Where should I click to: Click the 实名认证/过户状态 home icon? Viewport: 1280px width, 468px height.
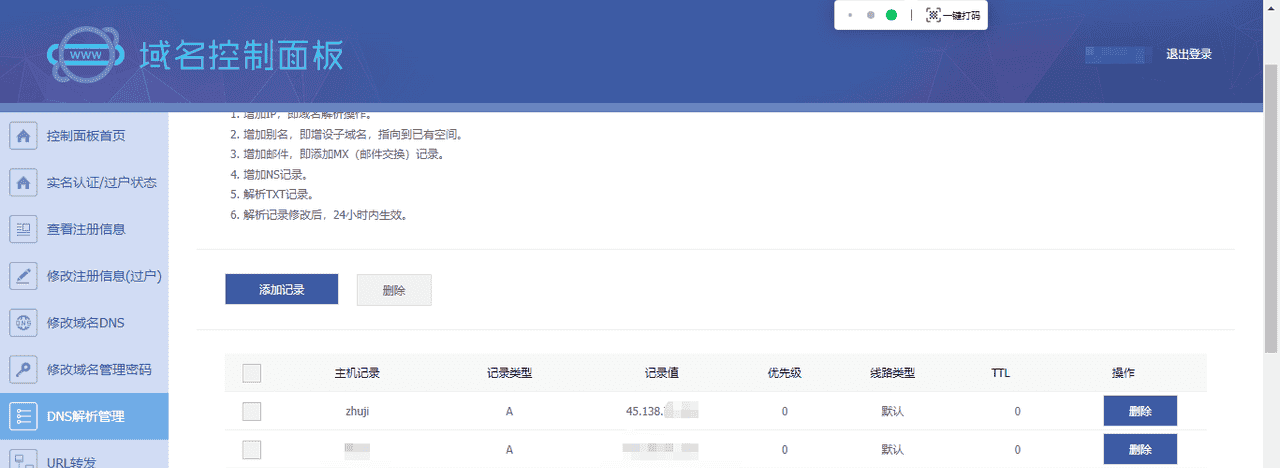point(23,183)
